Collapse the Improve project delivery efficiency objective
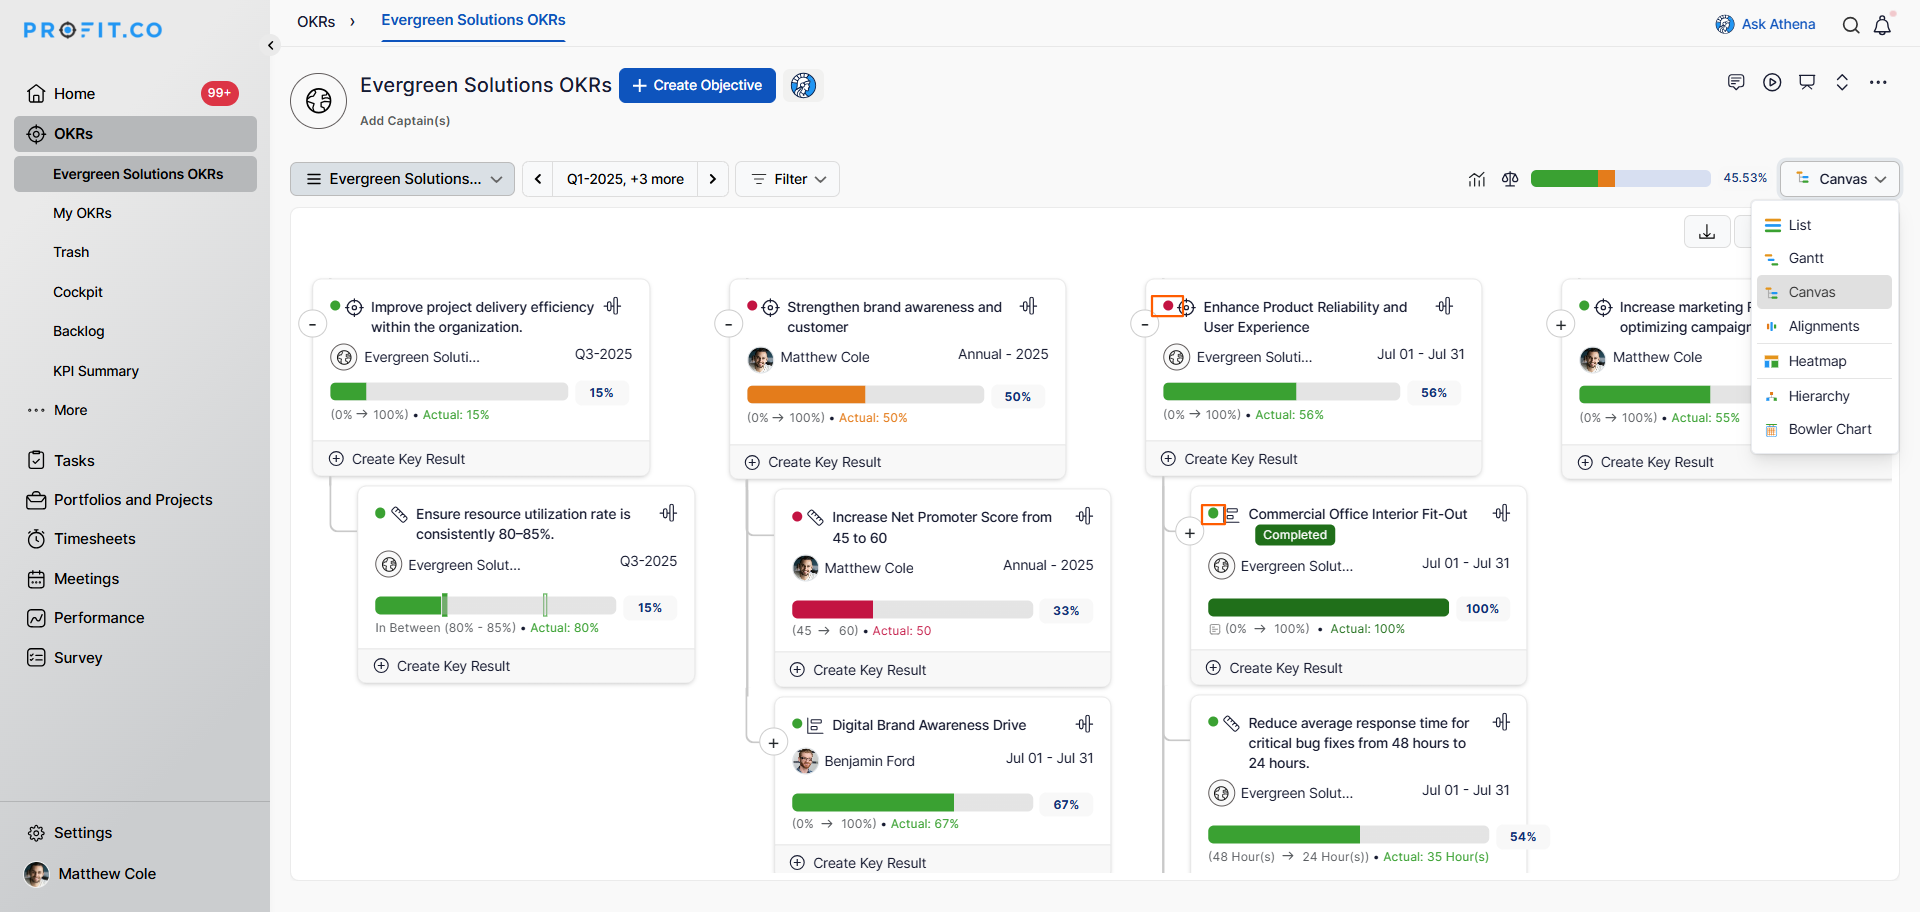 [312, 324]
